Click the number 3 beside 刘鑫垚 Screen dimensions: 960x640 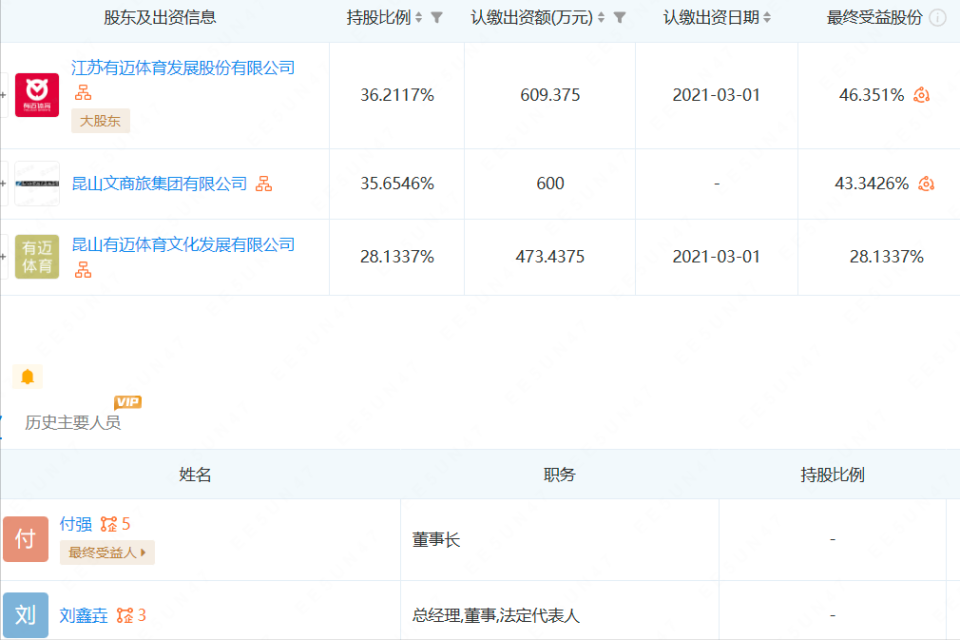(141, 615)
